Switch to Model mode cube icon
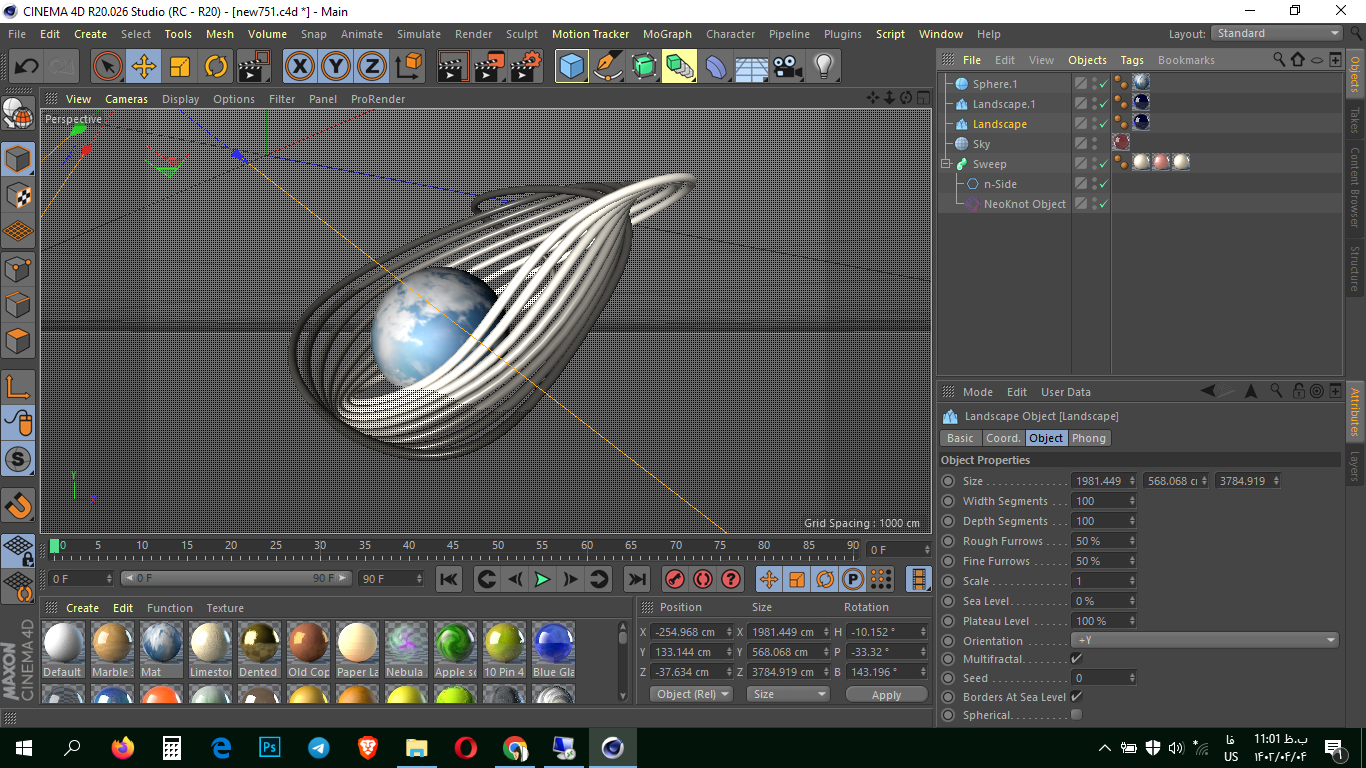1366x768 pixels. [19, 160]
